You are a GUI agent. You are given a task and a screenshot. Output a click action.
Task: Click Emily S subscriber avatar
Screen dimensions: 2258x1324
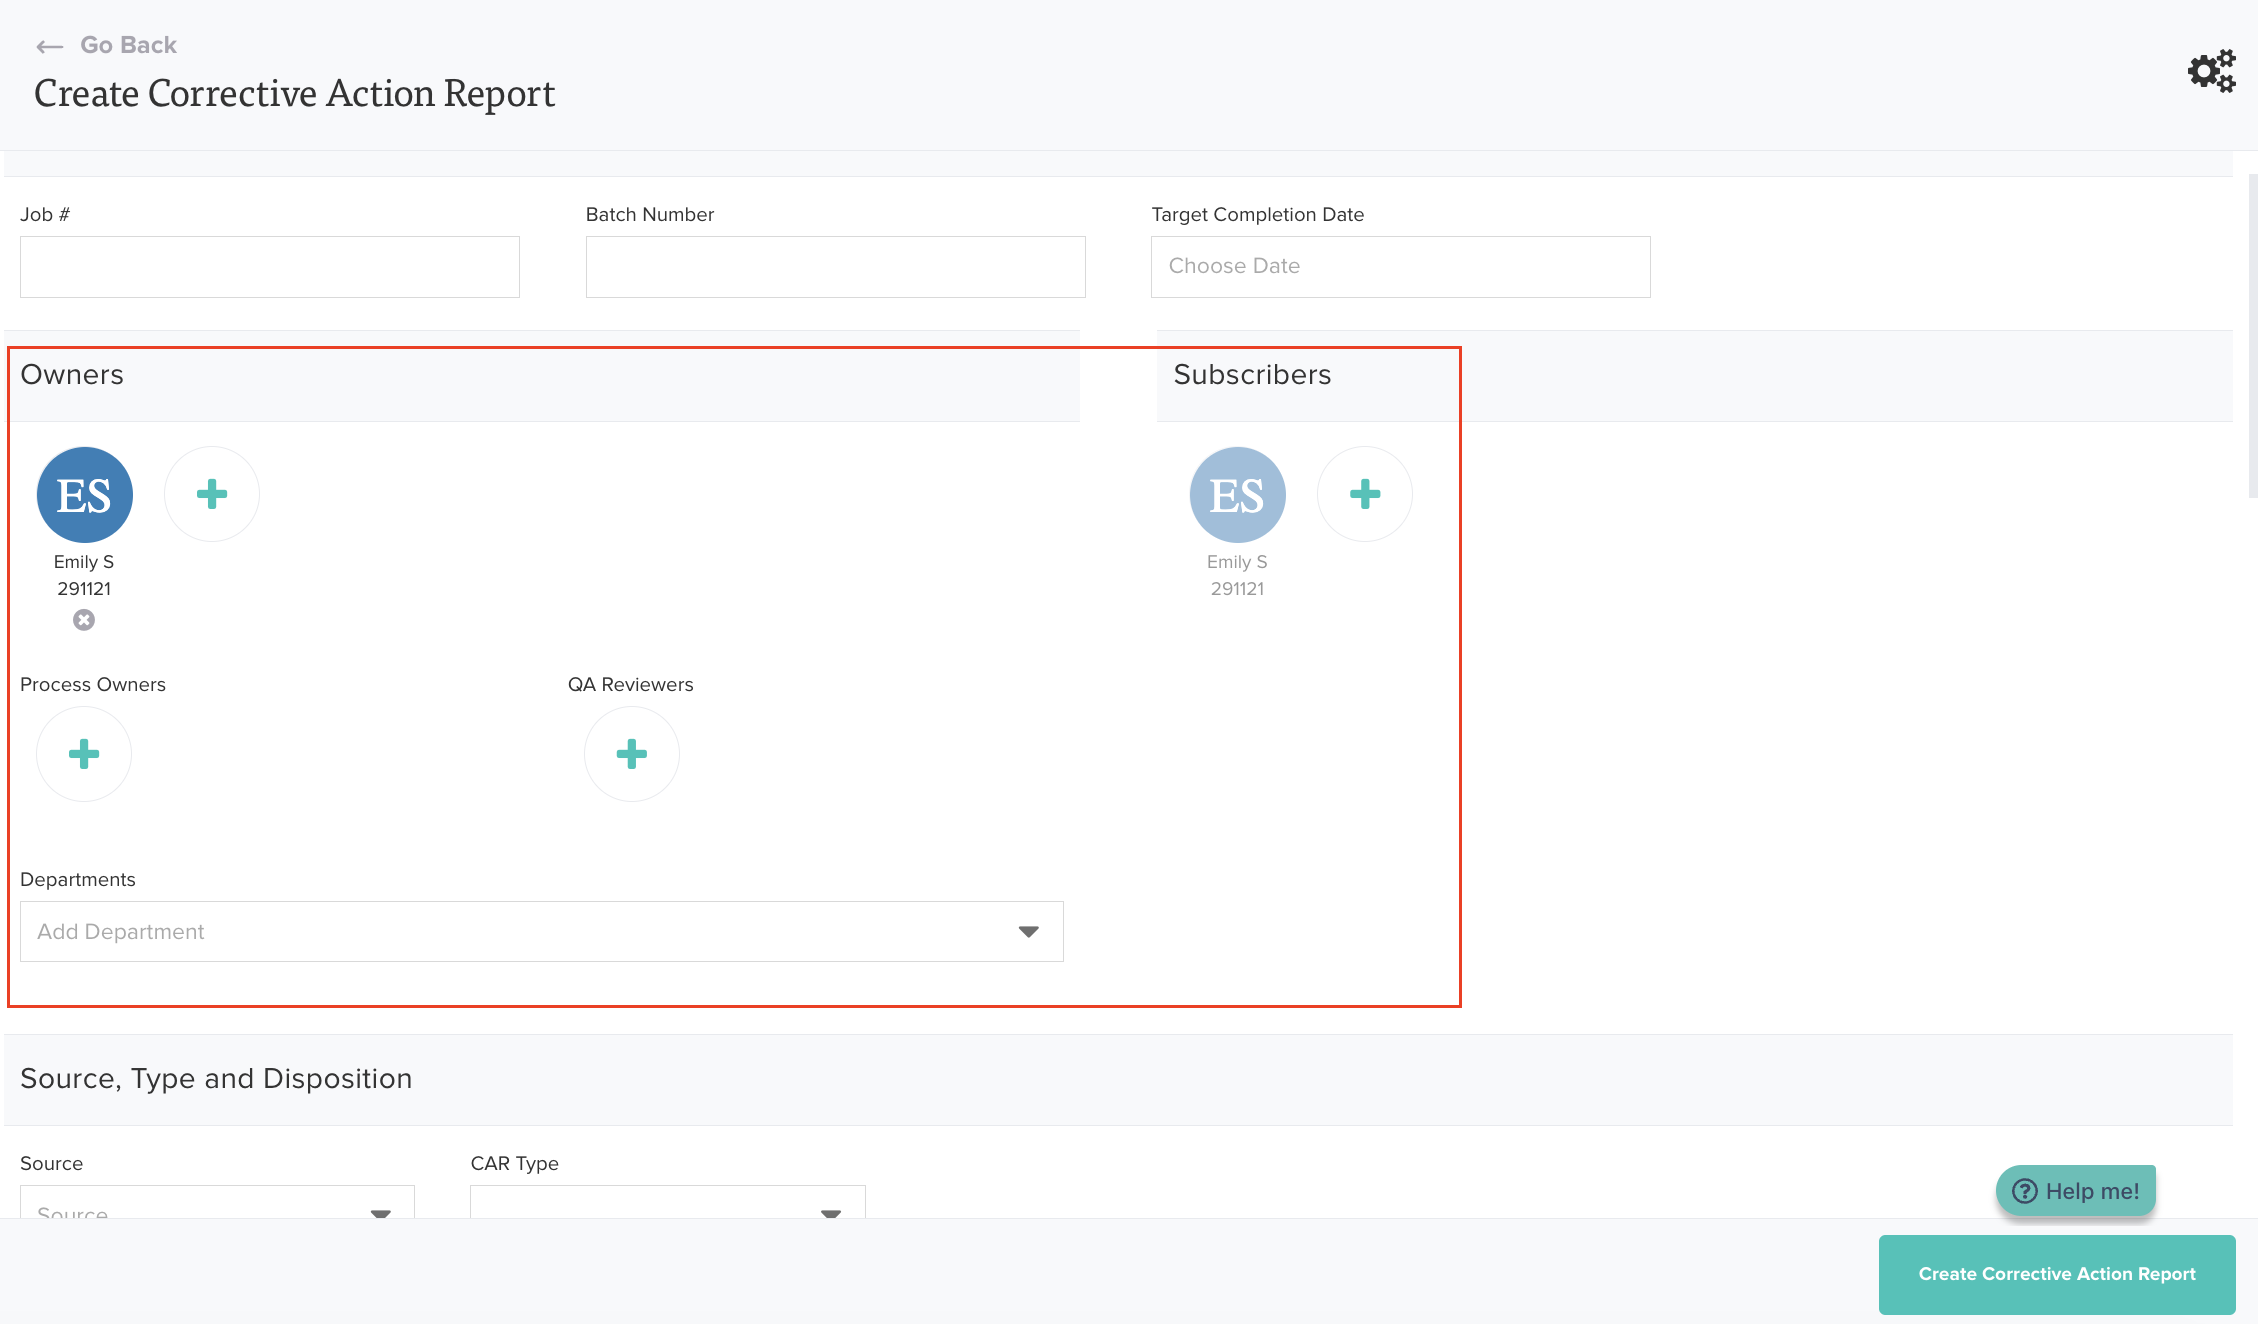click(1237, 495)
